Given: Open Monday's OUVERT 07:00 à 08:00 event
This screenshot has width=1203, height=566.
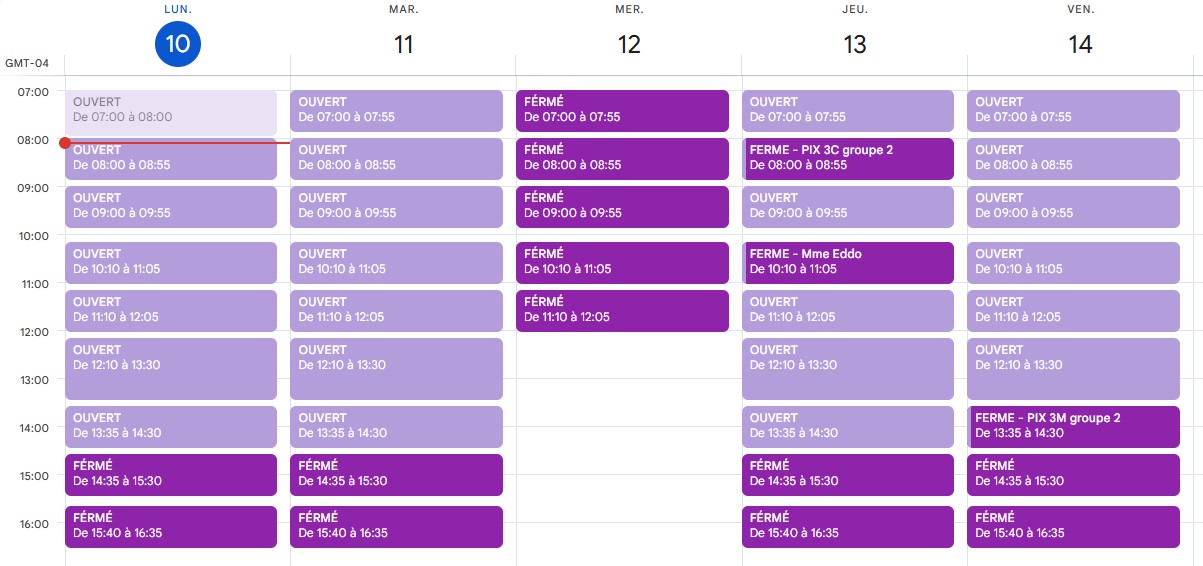Looking at the screenshot, I should [171, 112].
